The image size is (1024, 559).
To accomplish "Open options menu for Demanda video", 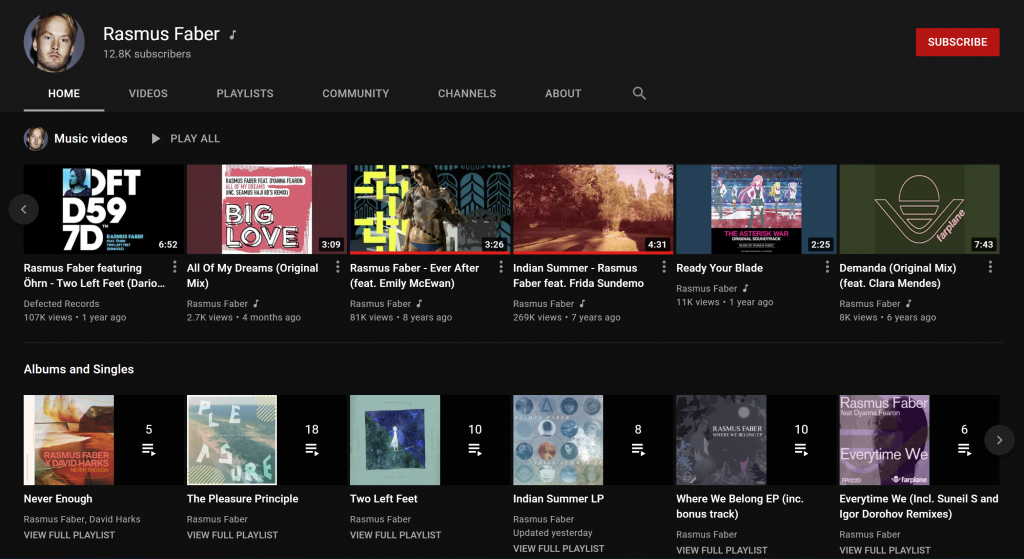I will click(x=990, y=267).
